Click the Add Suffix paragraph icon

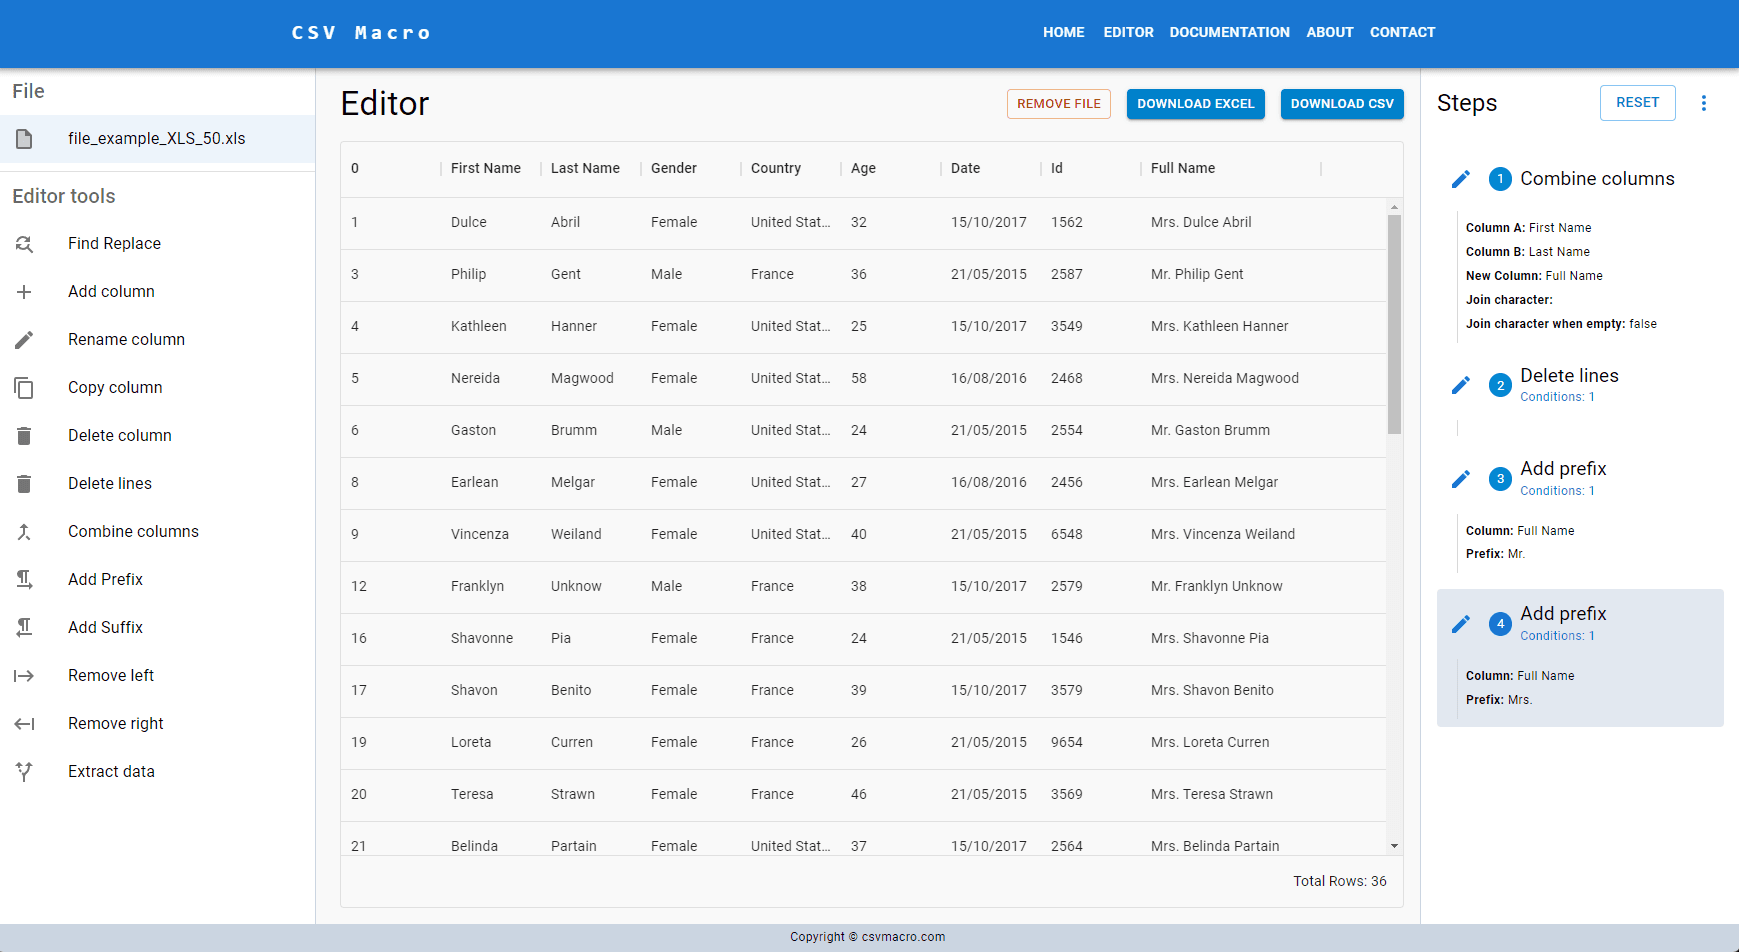point(24,627)
